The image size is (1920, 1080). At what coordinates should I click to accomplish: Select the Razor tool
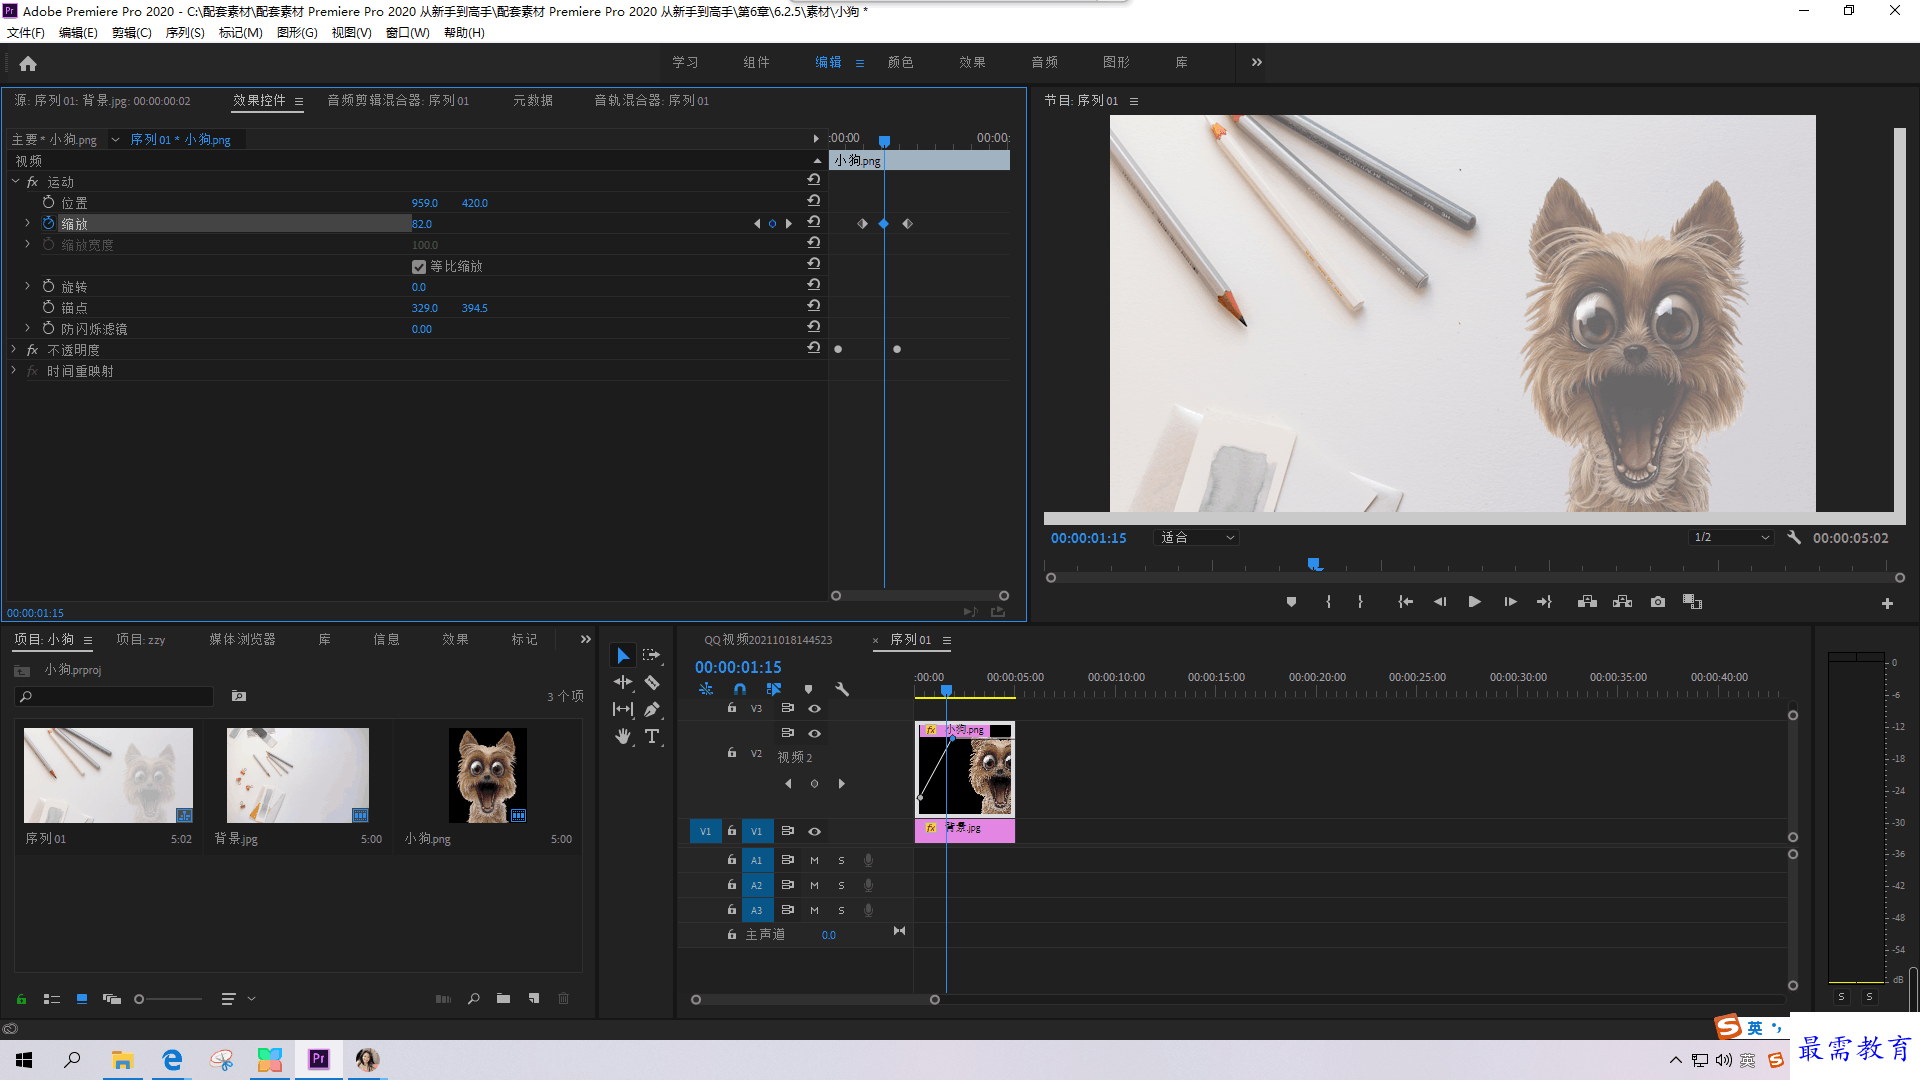pyautogui.click(x=652, y=682)
